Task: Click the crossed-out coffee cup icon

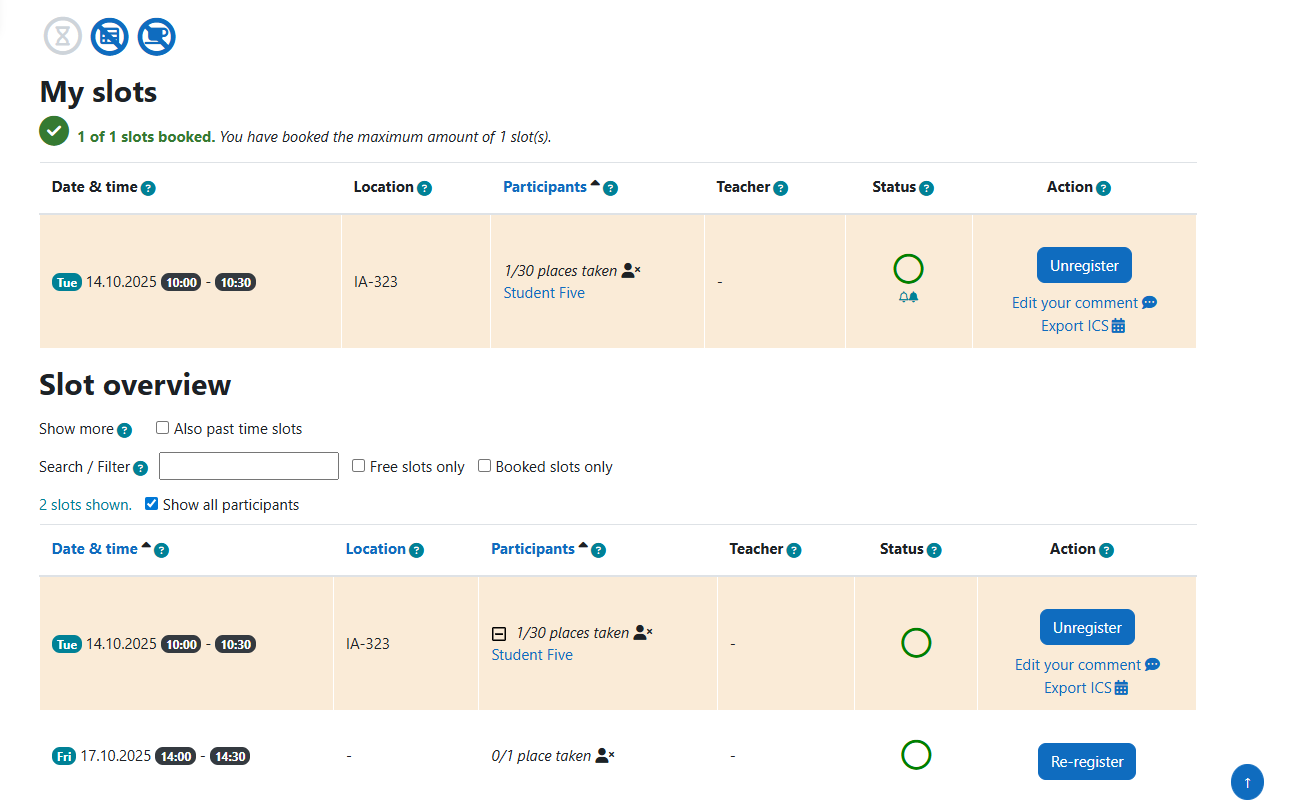Action: (156, 37)
